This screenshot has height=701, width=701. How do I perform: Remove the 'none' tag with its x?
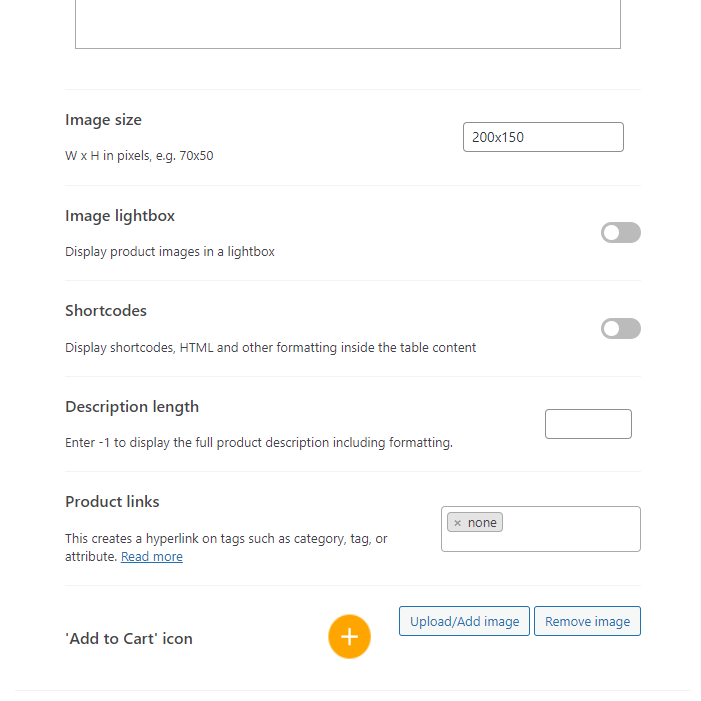click(458, 523)
